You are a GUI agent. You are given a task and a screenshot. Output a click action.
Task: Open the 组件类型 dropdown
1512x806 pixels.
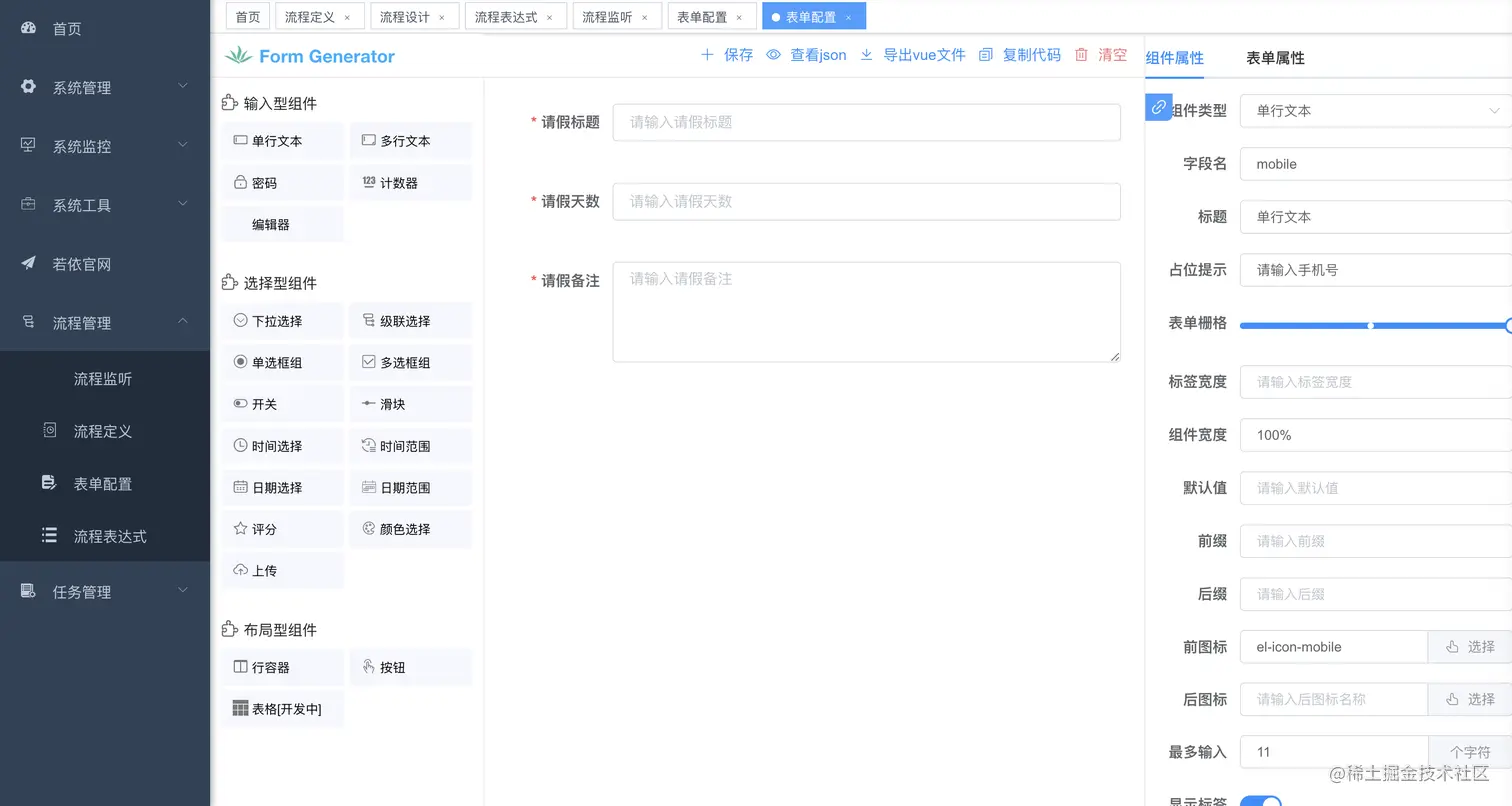click(x=1376, y=111)
